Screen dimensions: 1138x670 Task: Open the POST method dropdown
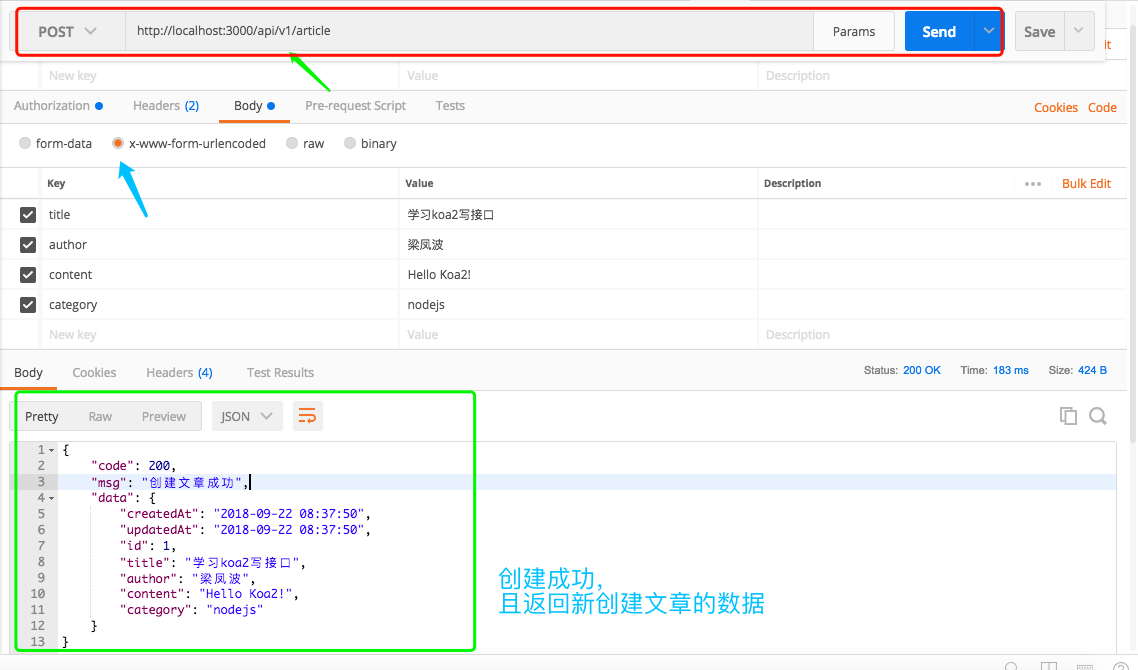click(x=67, y=31)
